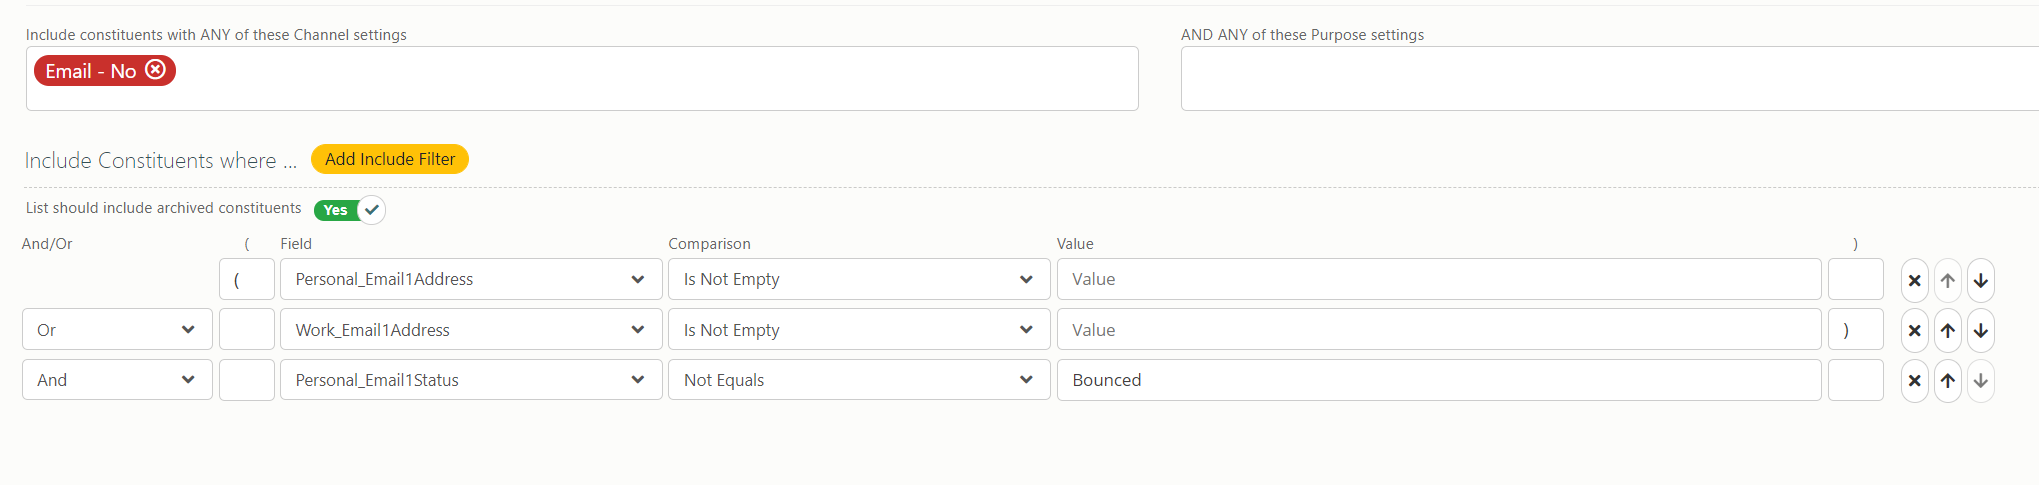Edit the closing parenthesis field on Work_Email row
Viewport: 2039px width, 485px height.
(1855, 329)
